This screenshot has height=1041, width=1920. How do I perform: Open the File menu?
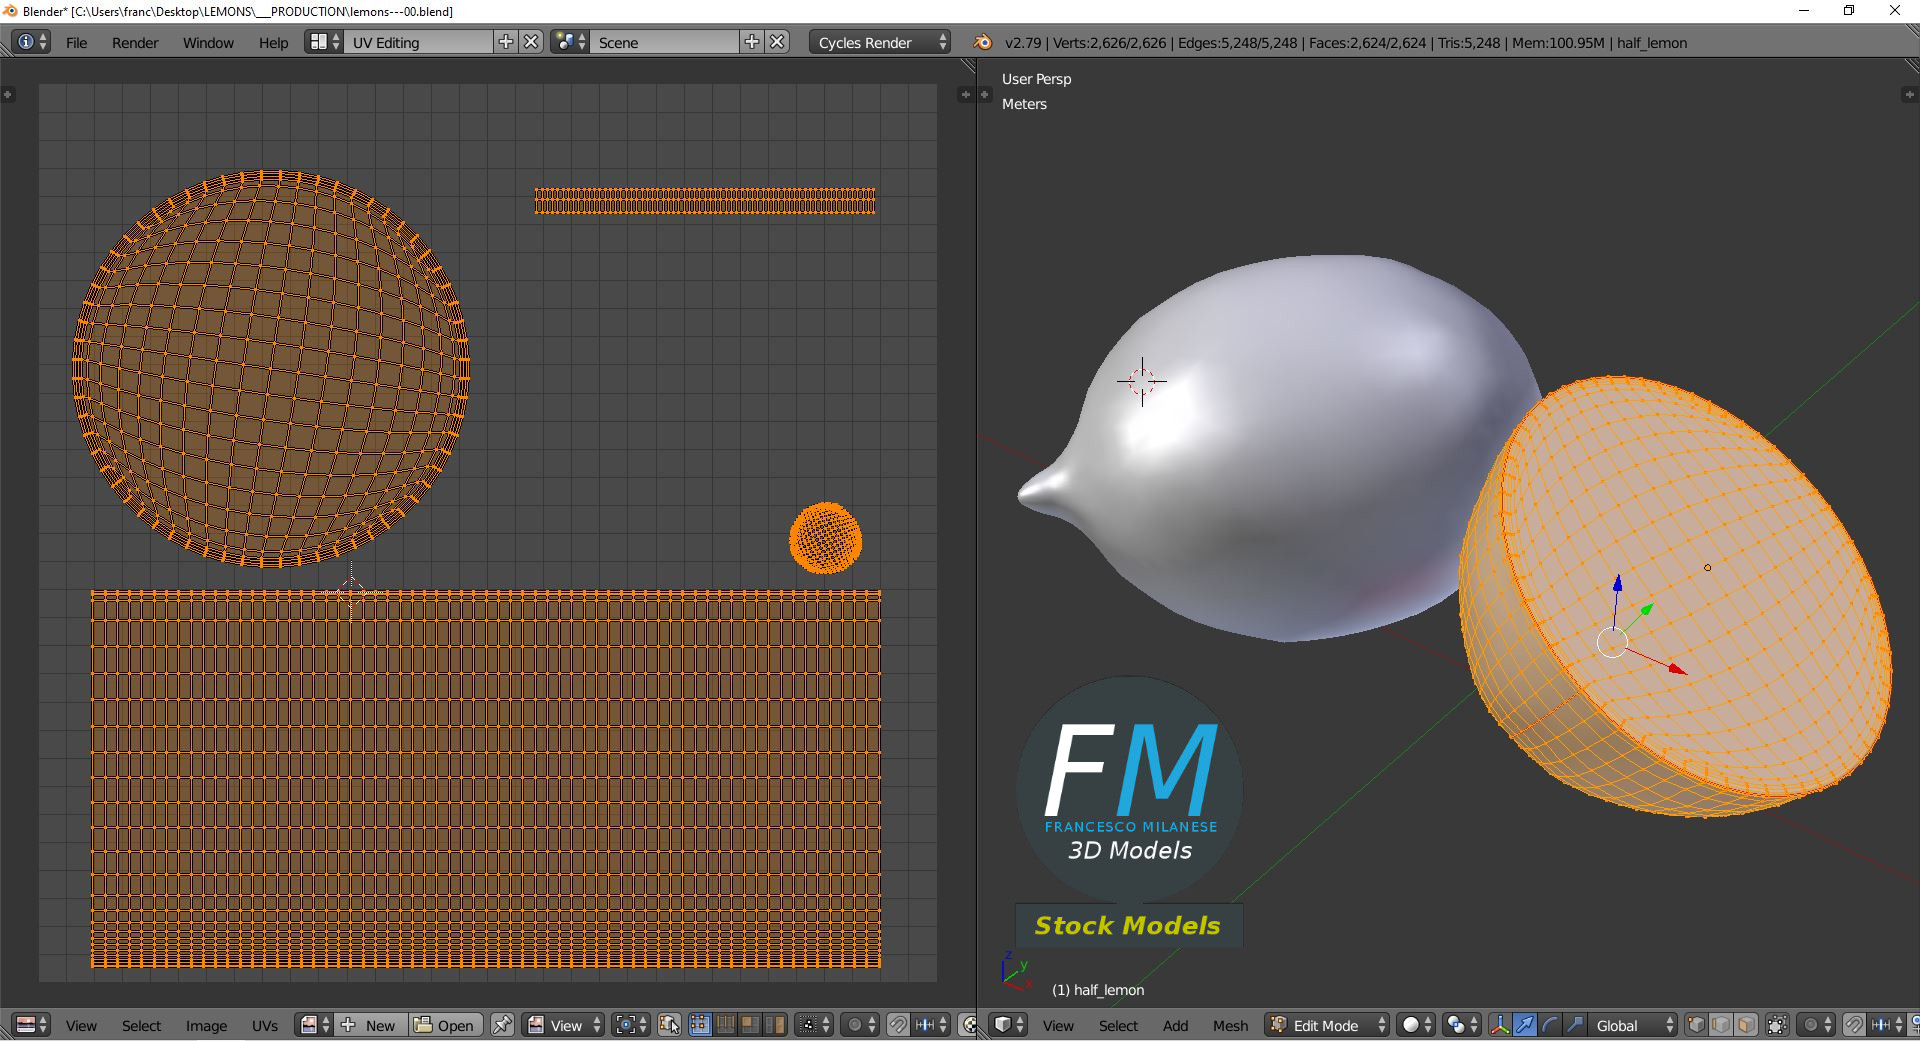point(77,43)
